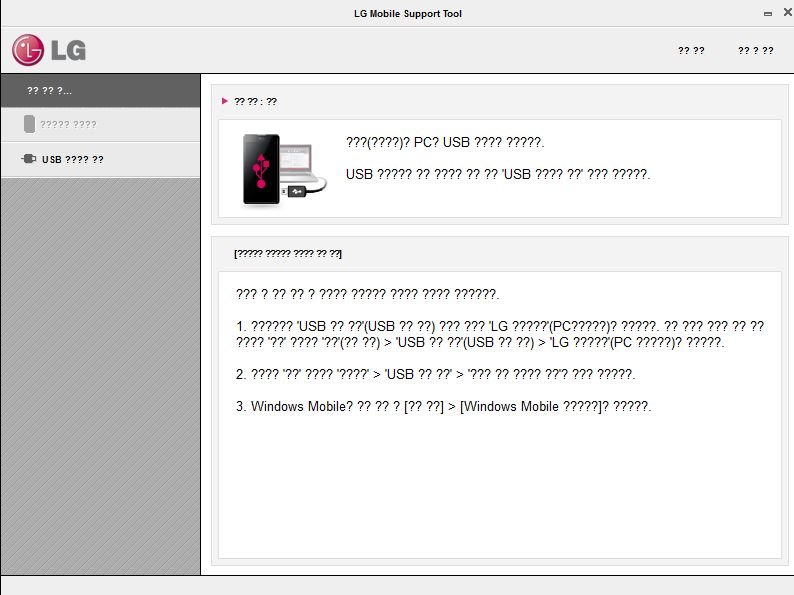The width and height of the screenshot is (794, 595).
Task: Click the instruction line starting with '3. Windows Mobile'
Action: tap(444, 407)
